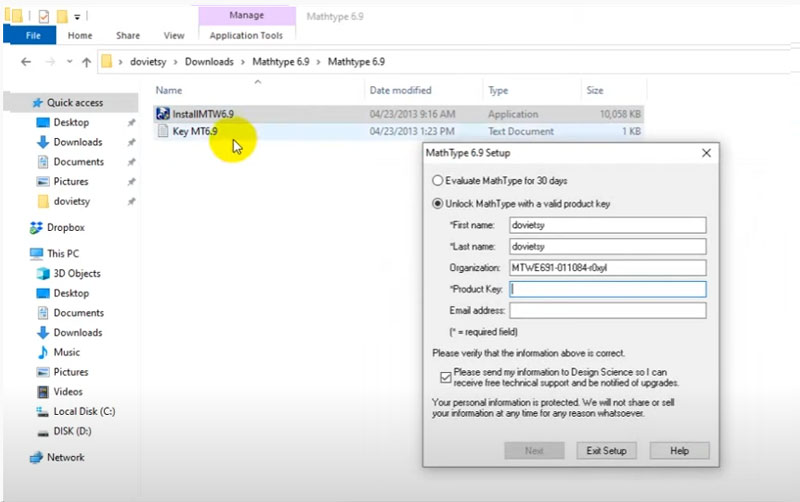The image size is (800, 502).
Task: Click the Properties quick access toolbar icon
Action: click(x=44, y=16)
